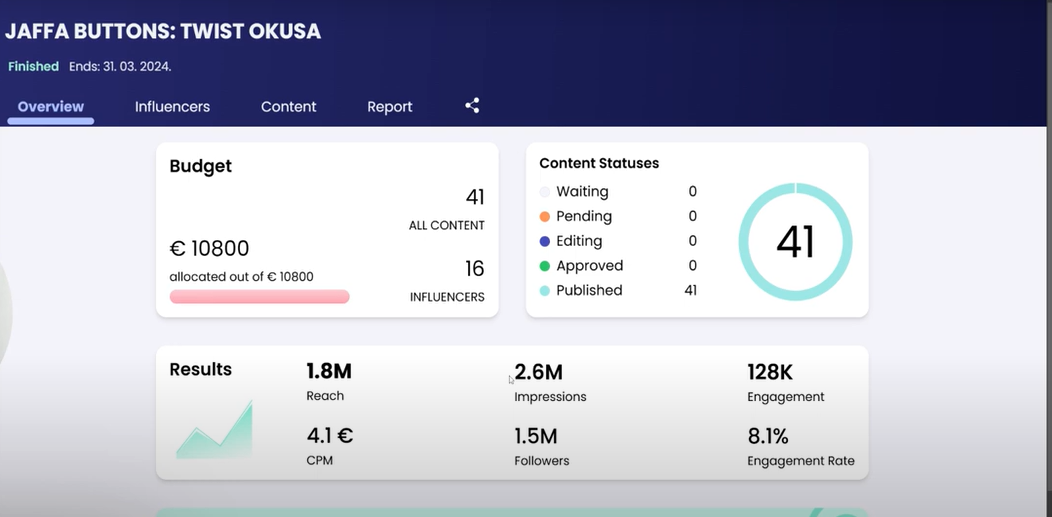Click the 41 All Content count
This screenshot has width=1052, height=517.
click(x=474, y=197)
